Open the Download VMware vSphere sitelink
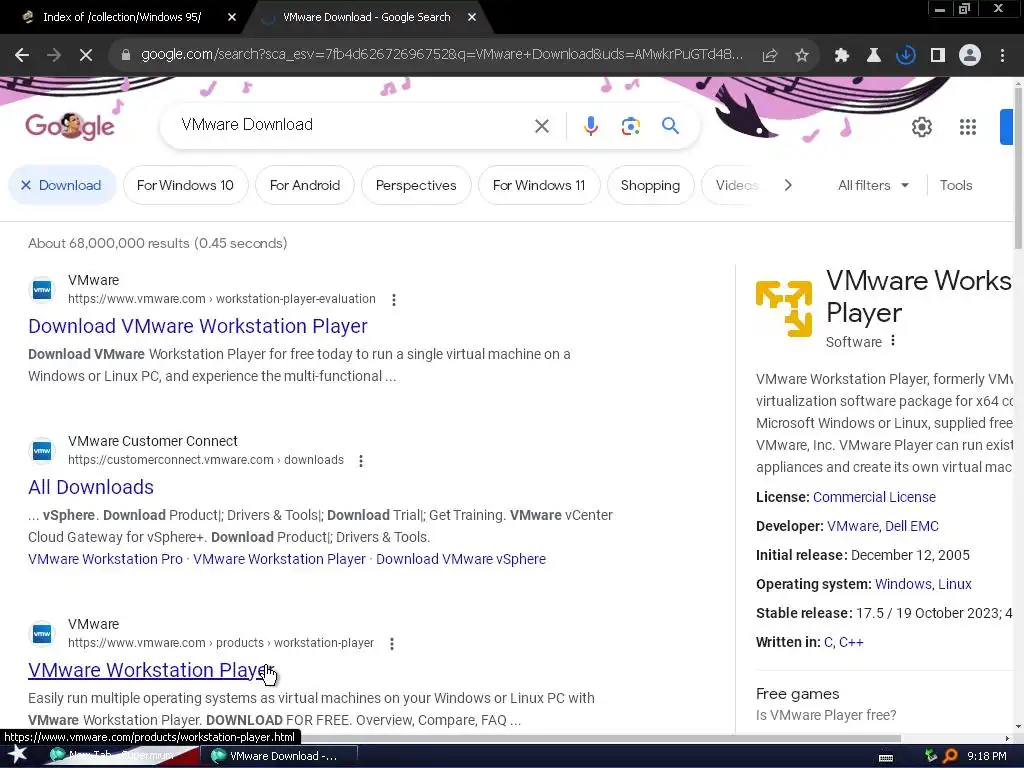Image resolution: width=1024 pixels, height=768 pixels. coord(461,559)
